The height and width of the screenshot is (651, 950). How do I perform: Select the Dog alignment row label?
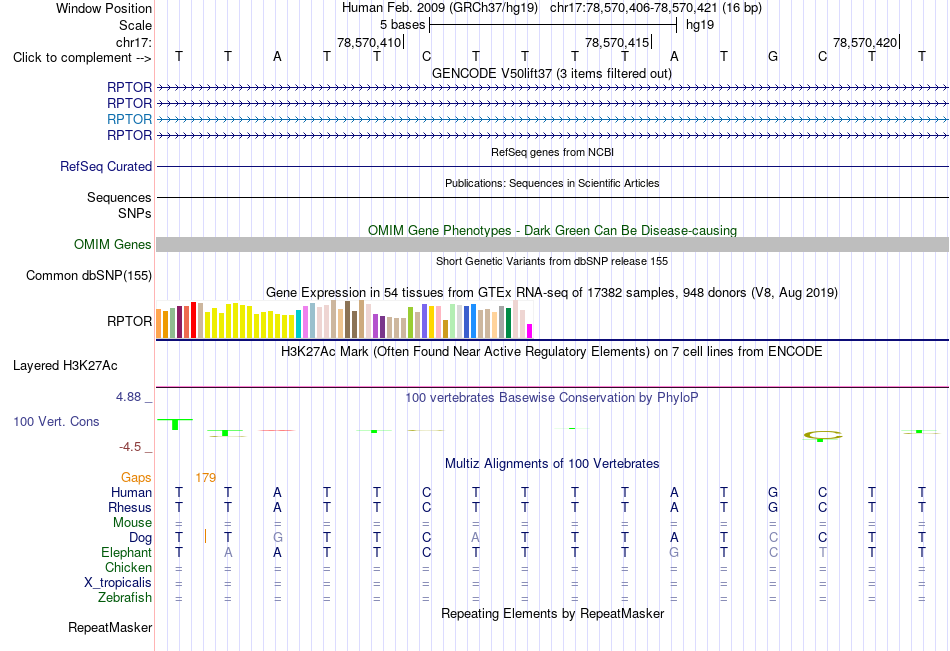point(140,538)
